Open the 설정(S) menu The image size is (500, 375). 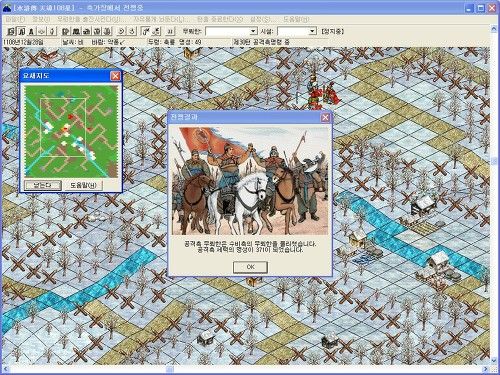click(x=263, y=19)
